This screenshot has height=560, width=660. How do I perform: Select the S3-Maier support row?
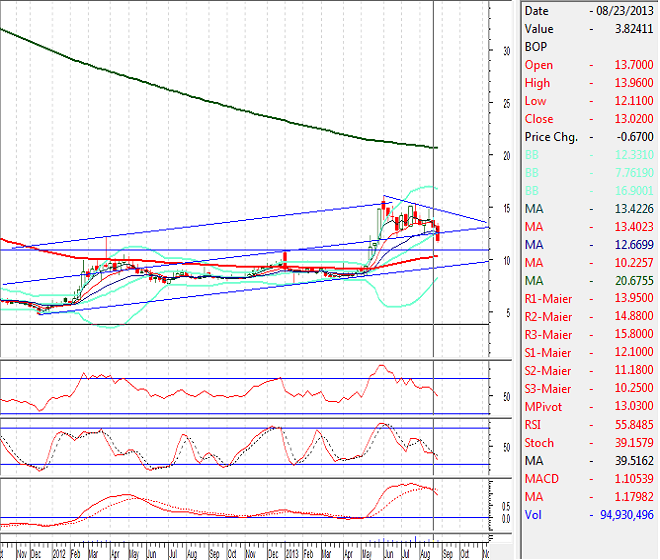(x=590, y=389)
